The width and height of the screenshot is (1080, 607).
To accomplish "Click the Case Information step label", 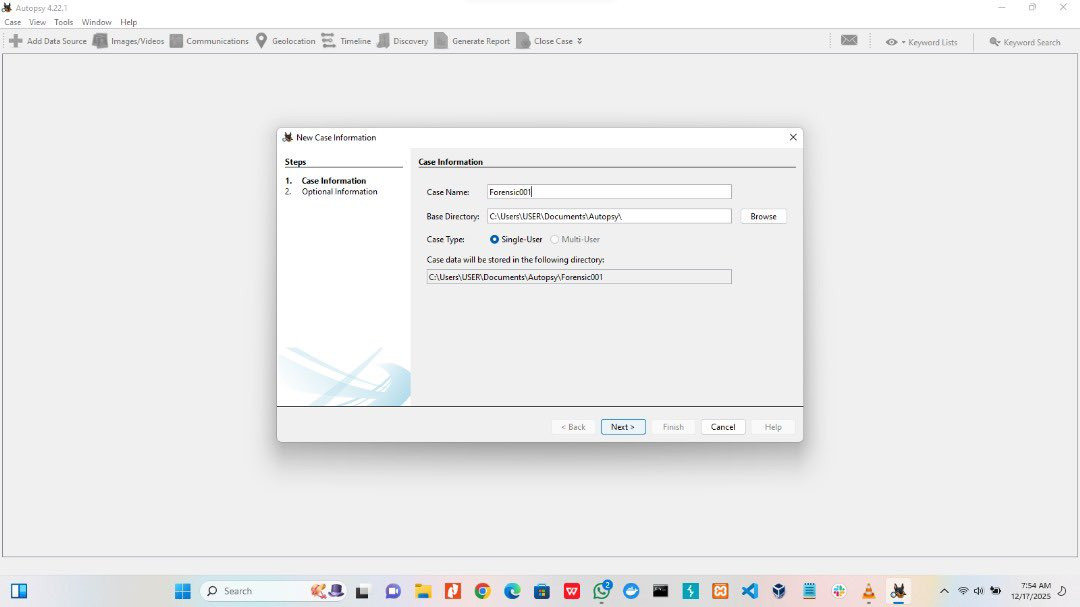I will pos(333,181).
